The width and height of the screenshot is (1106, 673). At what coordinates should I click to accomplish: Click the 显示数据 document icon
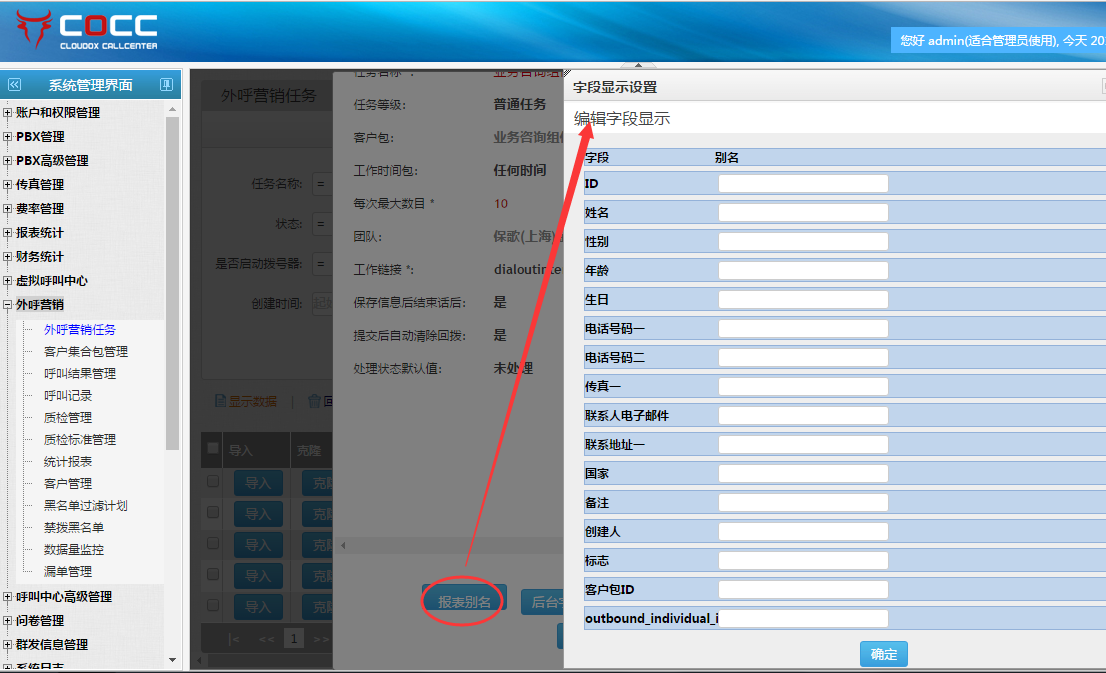tap(221, 401)
